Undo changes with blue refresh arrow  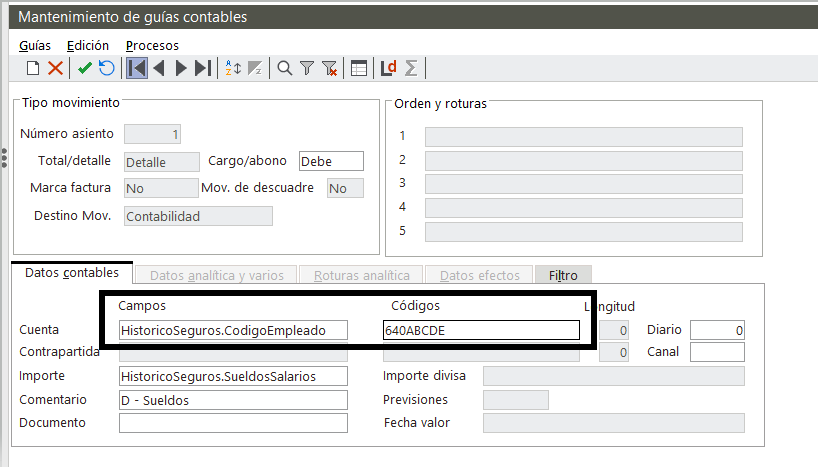click(107, 68)
